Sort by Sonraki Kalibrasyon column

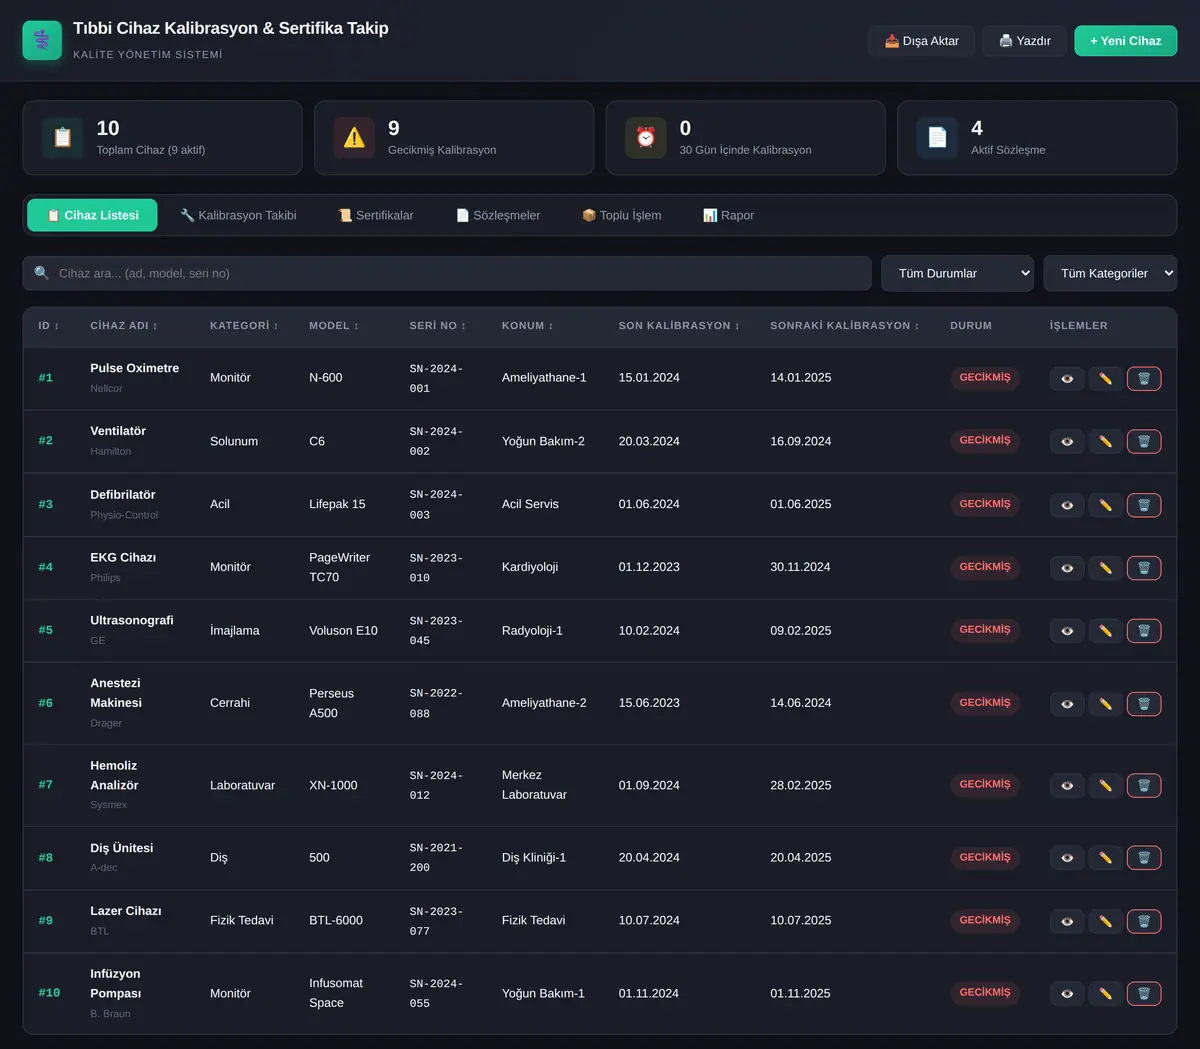point(844,326)
